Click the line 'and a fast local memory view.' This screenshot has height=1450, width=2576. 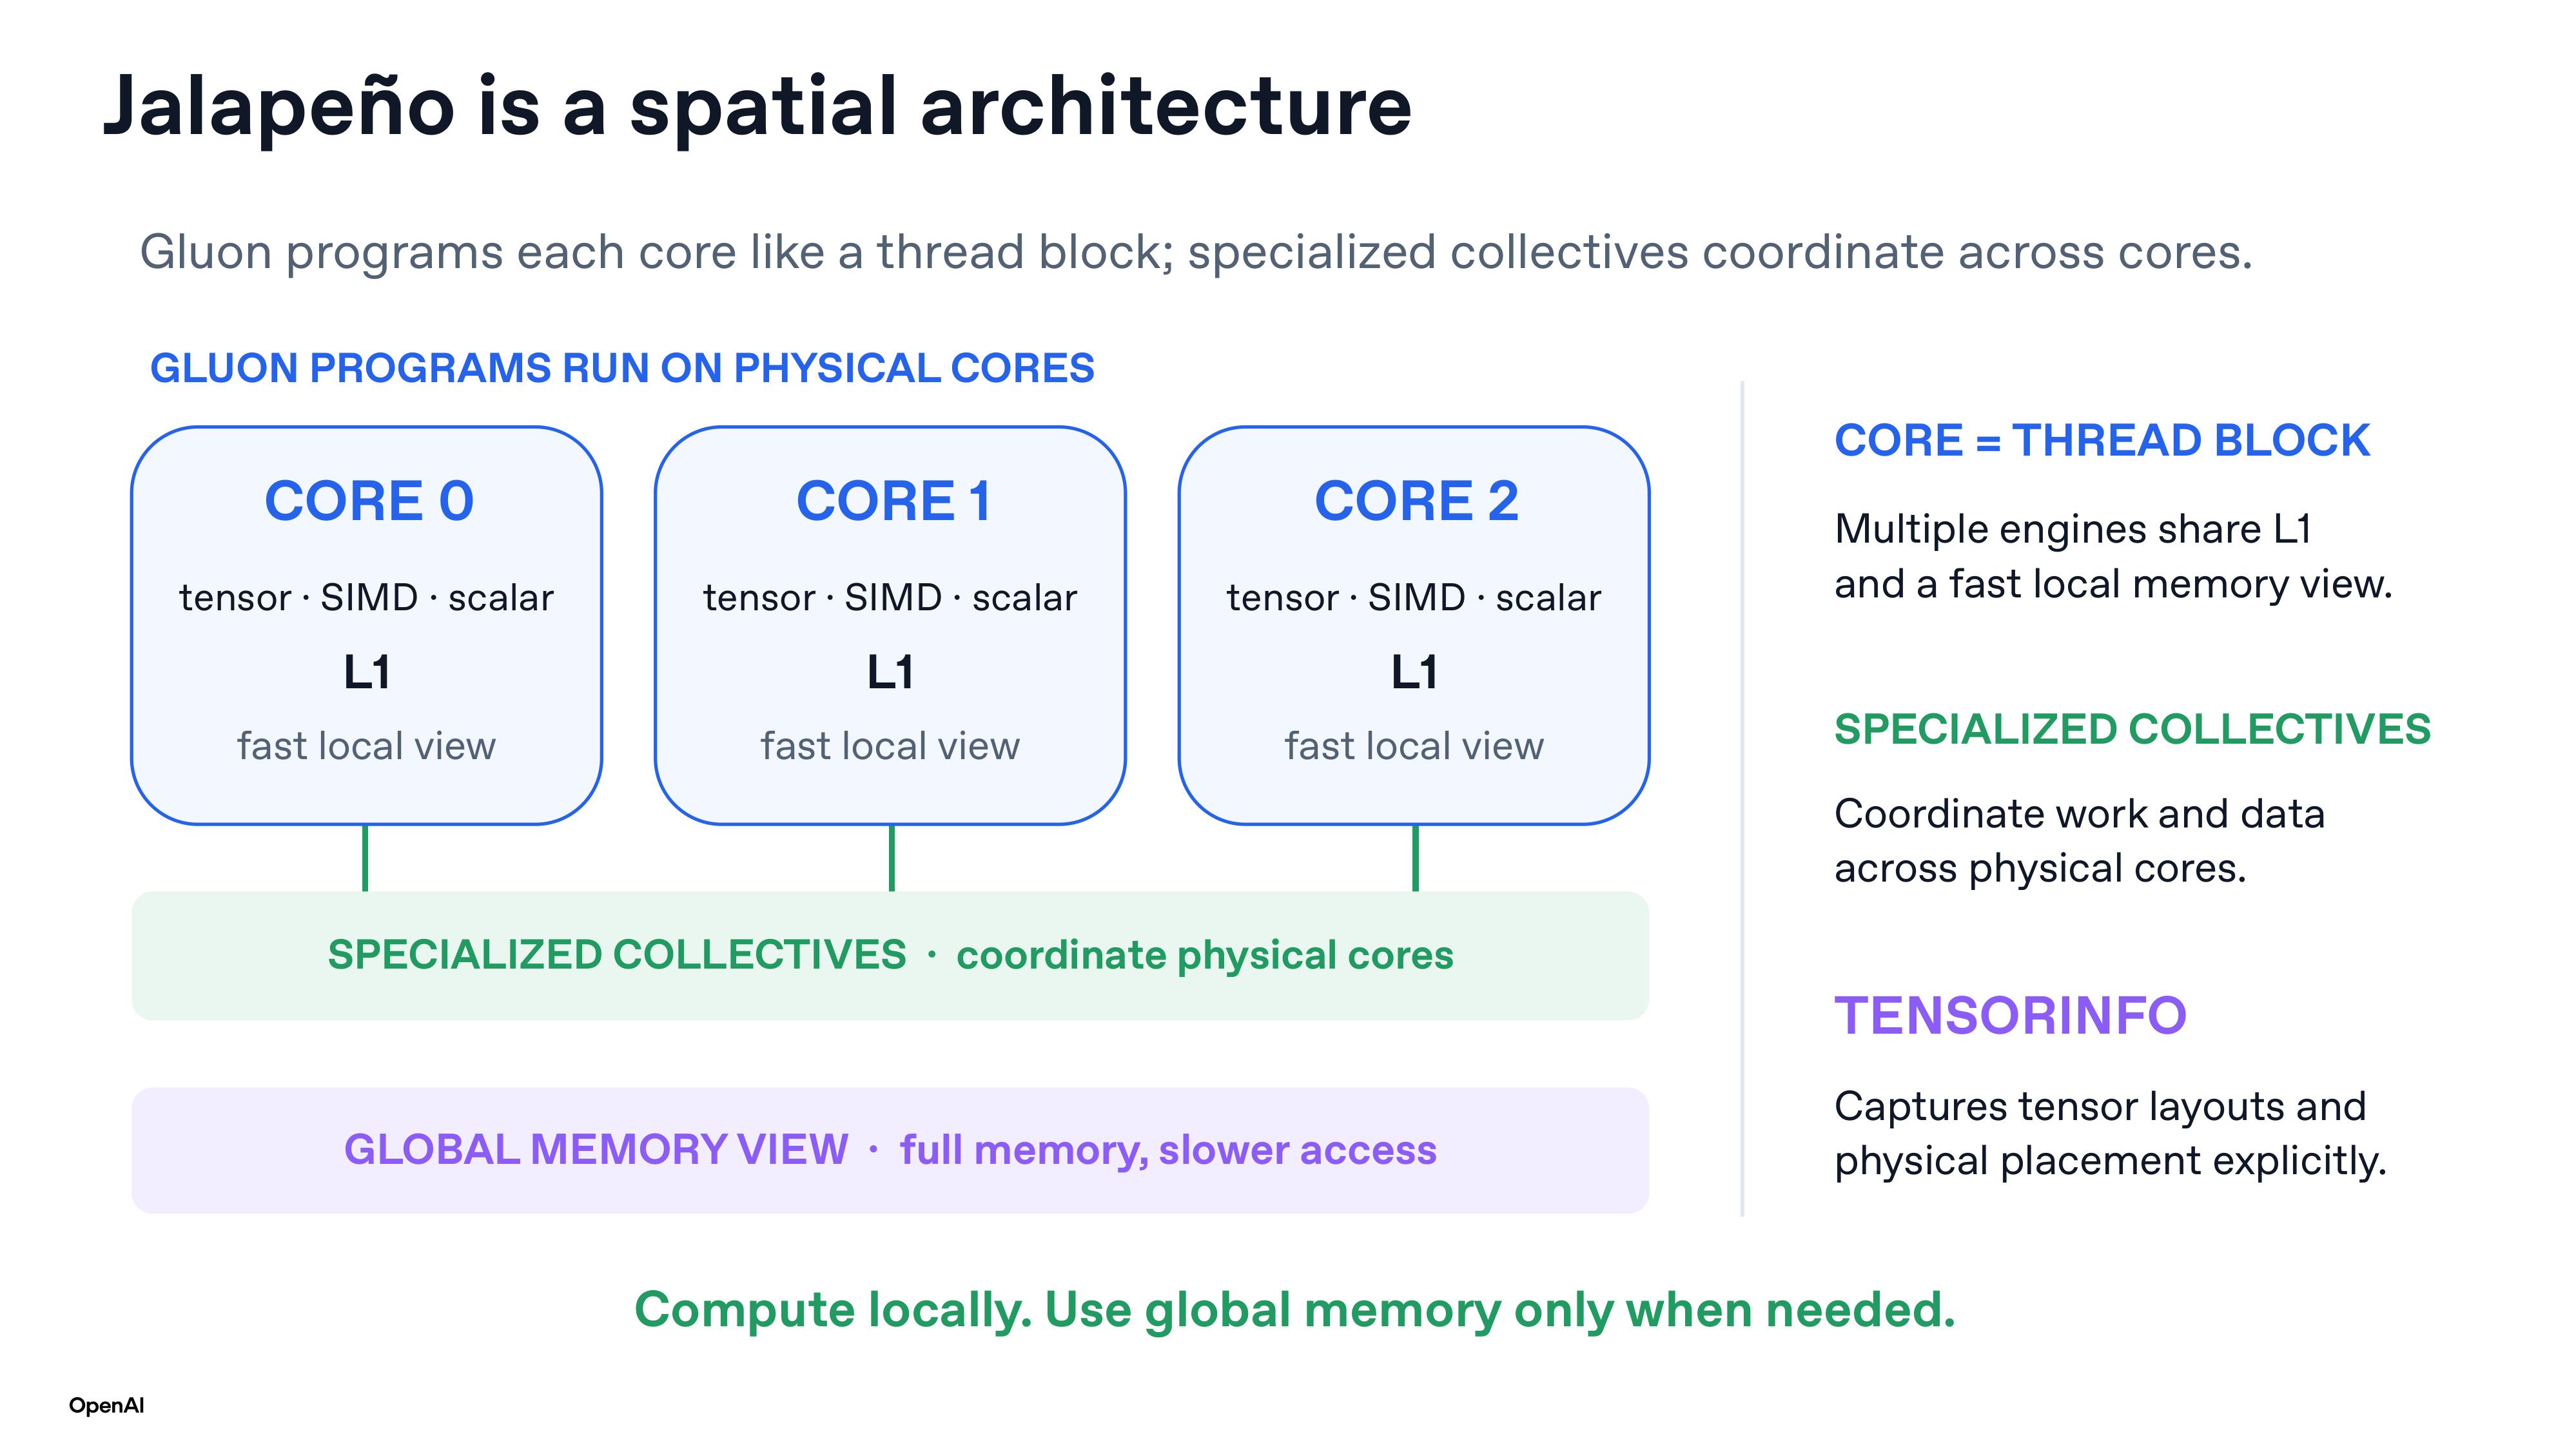[x=2114, y=584]
